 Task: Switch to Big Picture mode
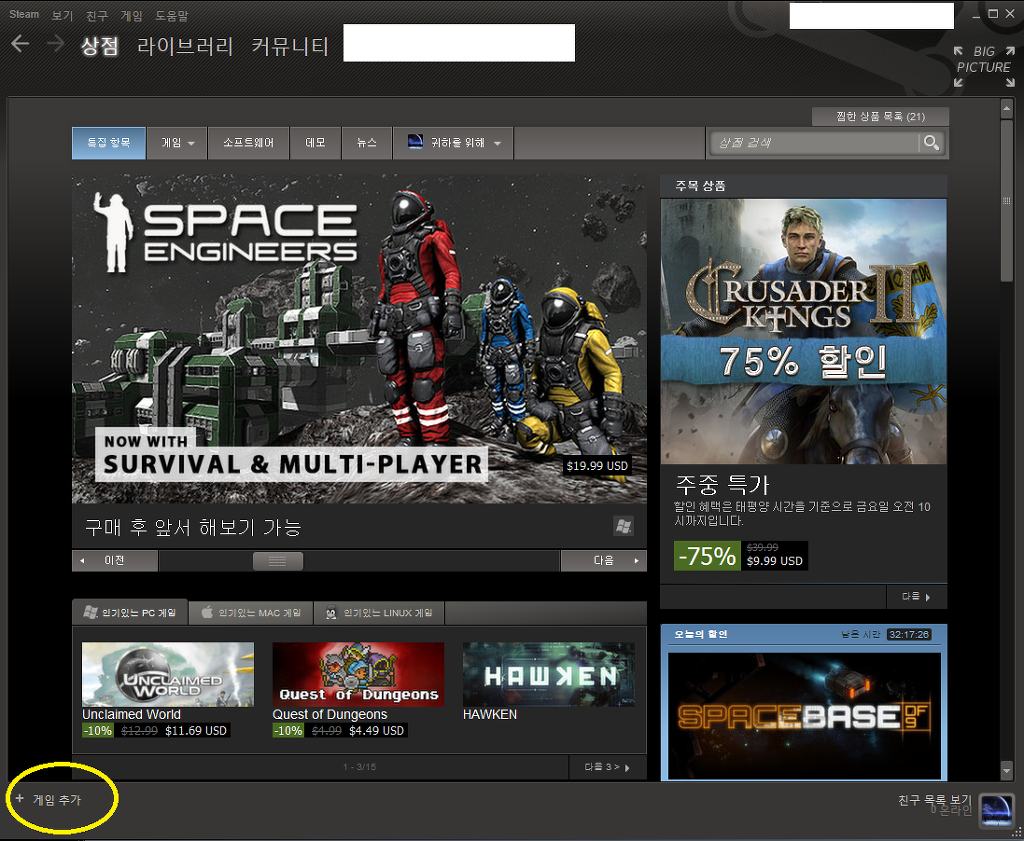pos(982,67)
